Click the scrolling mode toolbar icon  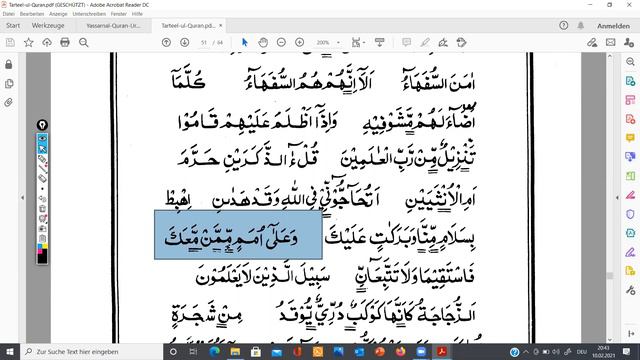(x=380, y=42)
